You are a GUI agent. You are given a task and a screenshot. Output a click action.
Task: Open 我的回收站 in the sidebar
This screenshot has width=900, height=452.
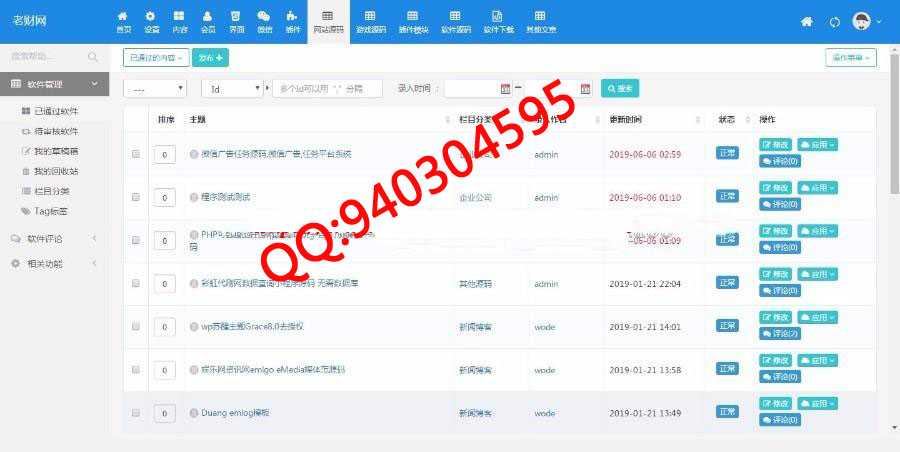point(56,171)
